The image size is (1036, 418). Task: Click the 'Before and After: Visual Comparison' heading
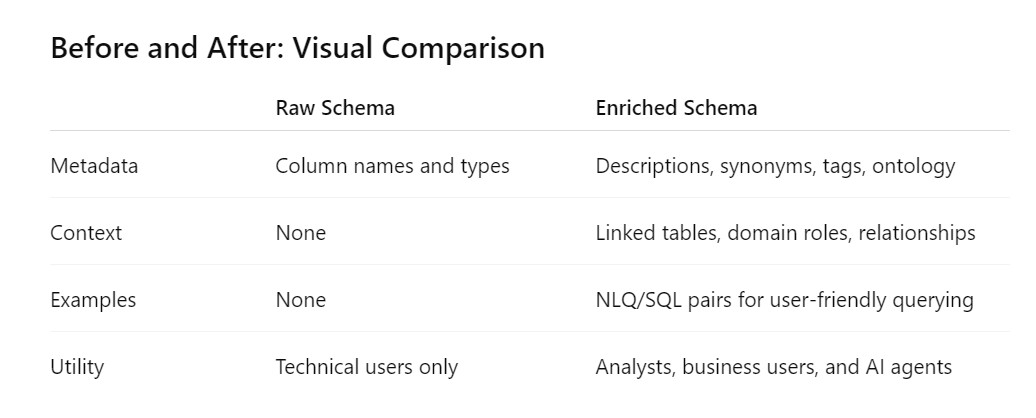297,48
